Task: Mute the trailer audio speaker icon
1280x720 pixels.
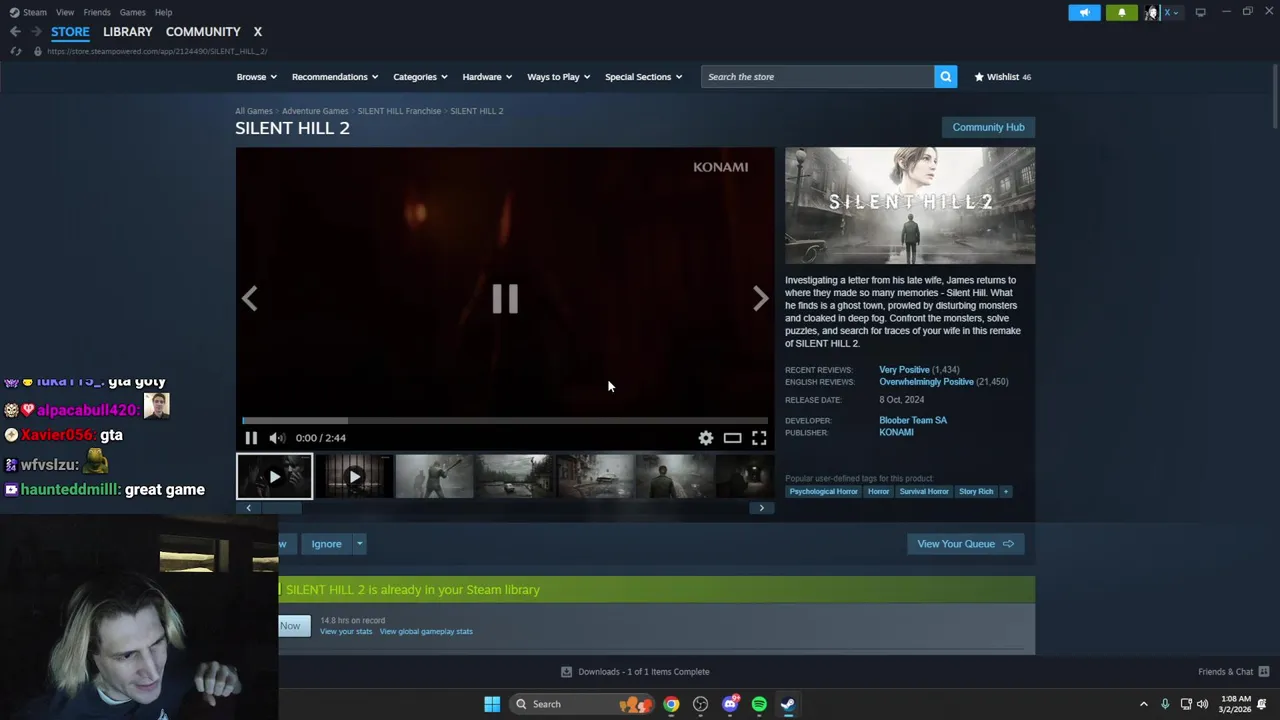Action: [x=277, y=438]
